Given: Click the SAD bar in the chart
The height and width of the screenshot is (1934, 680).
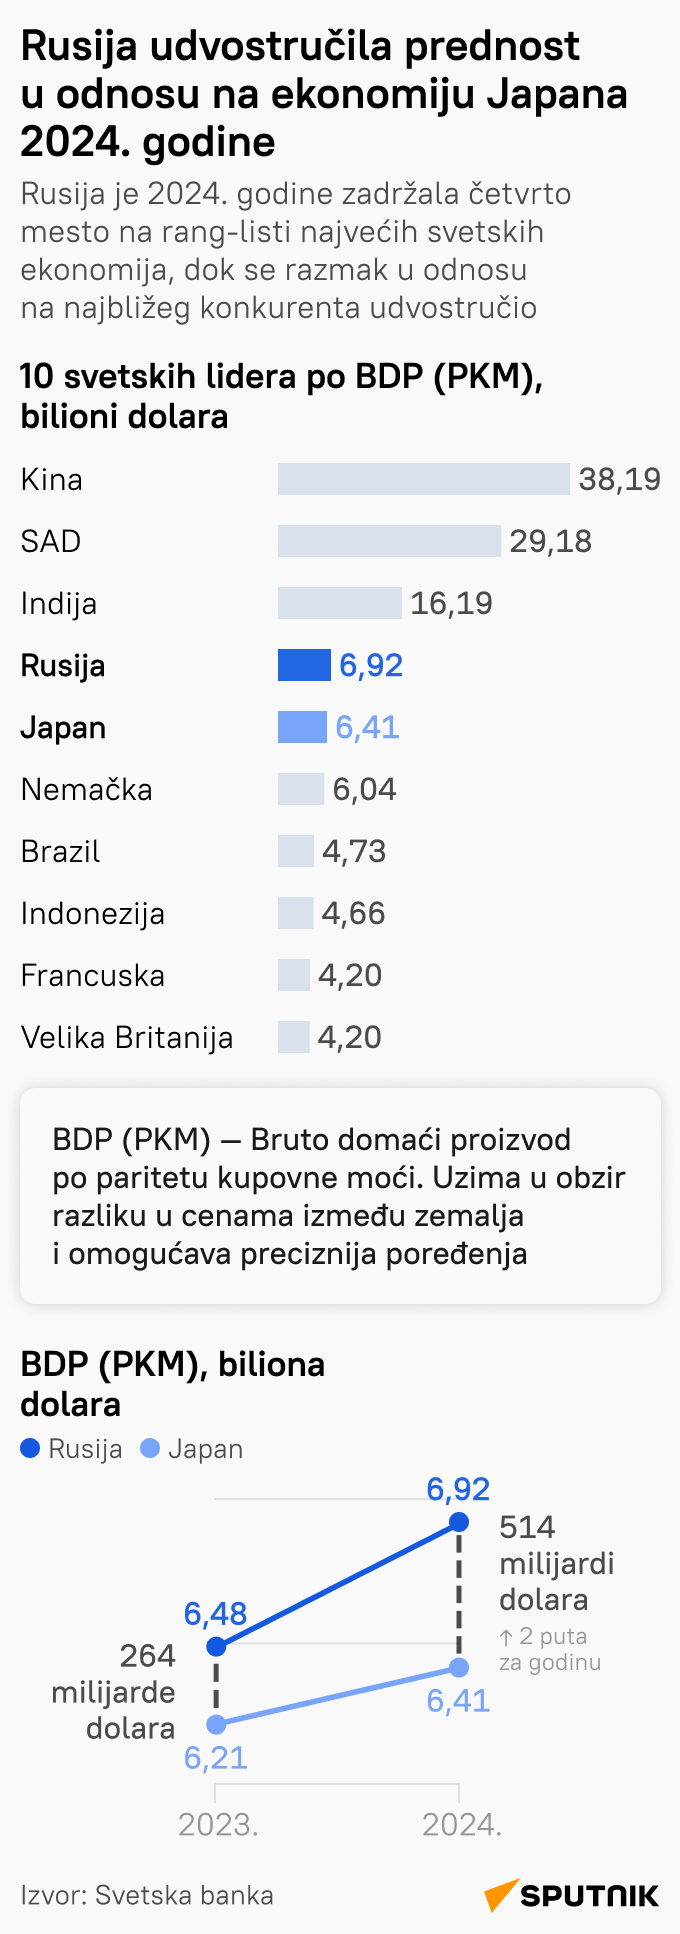Looking at the screenshot, I should click(x=389, y=541).
